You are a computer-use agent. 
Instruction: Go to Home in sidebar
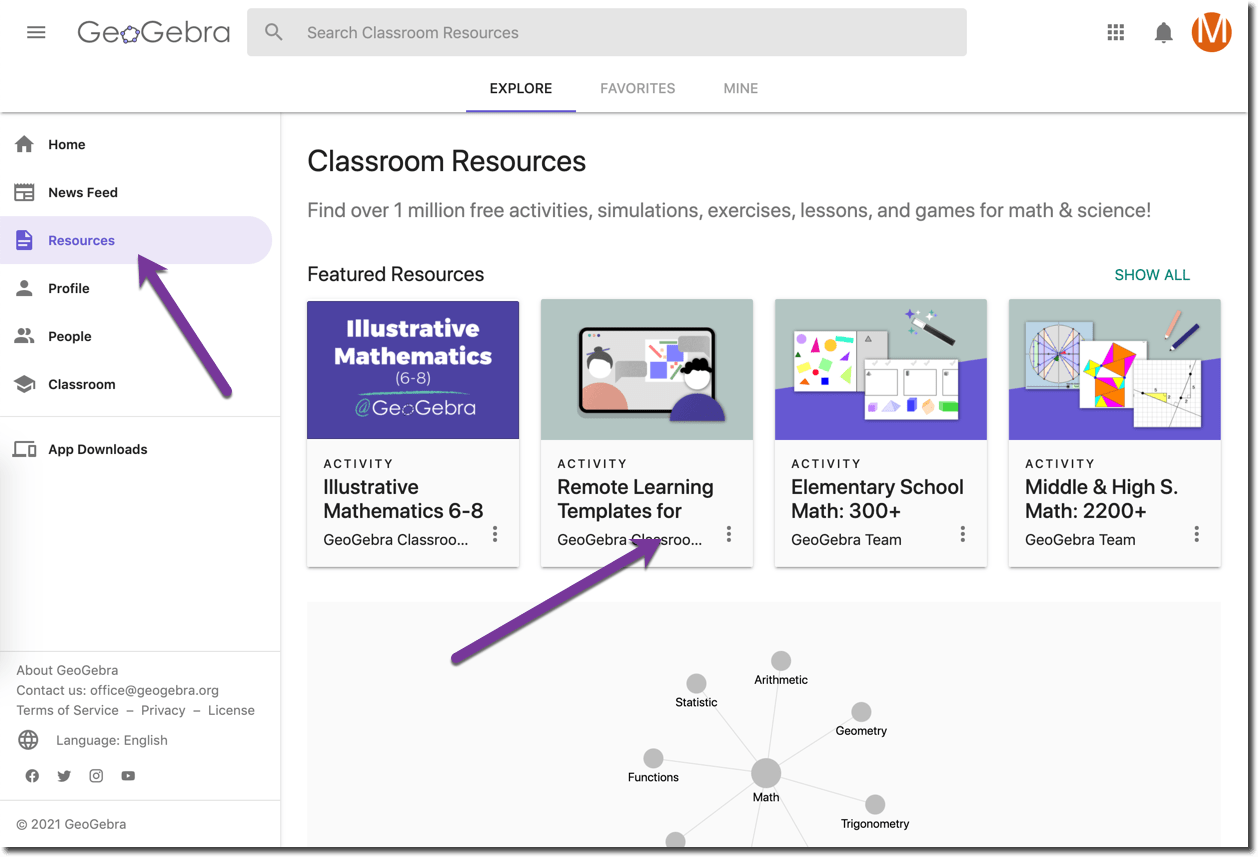pyautogui.click(x=136, y=144)
